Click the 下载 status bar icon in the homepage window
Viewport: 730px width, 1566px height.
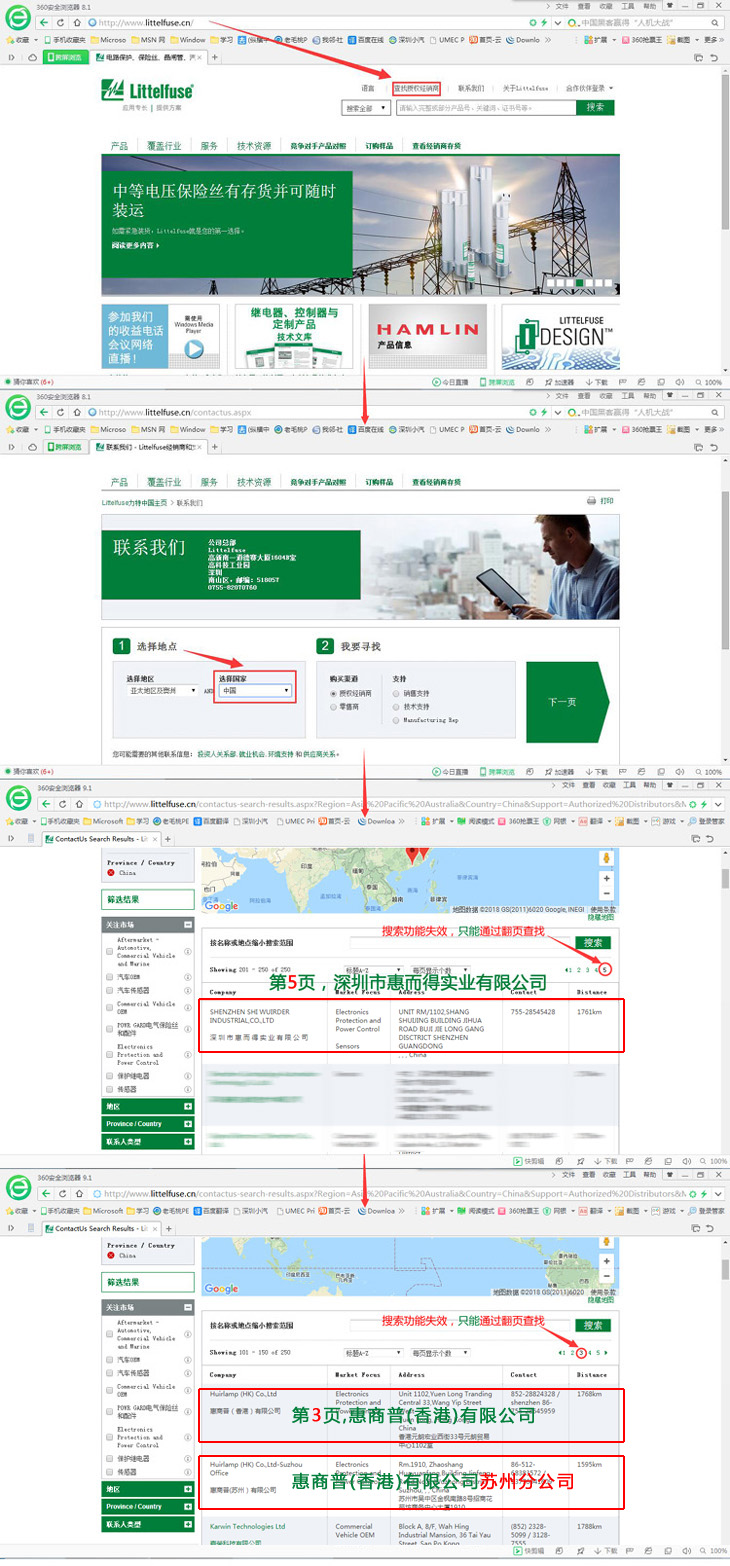click(x=597, y=382)
